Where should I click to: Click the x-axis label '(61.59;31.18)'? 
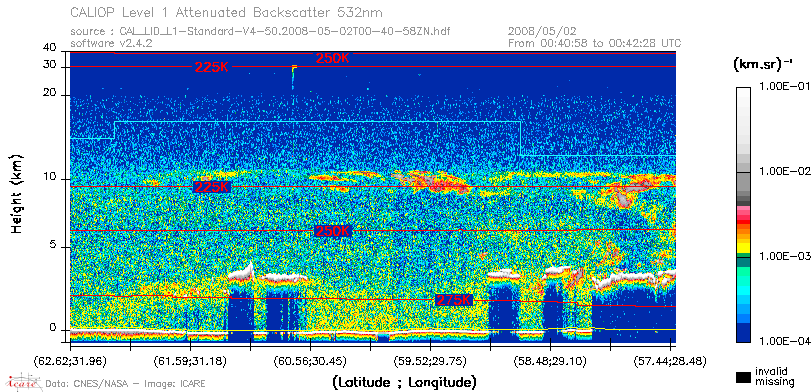(191, 360)
